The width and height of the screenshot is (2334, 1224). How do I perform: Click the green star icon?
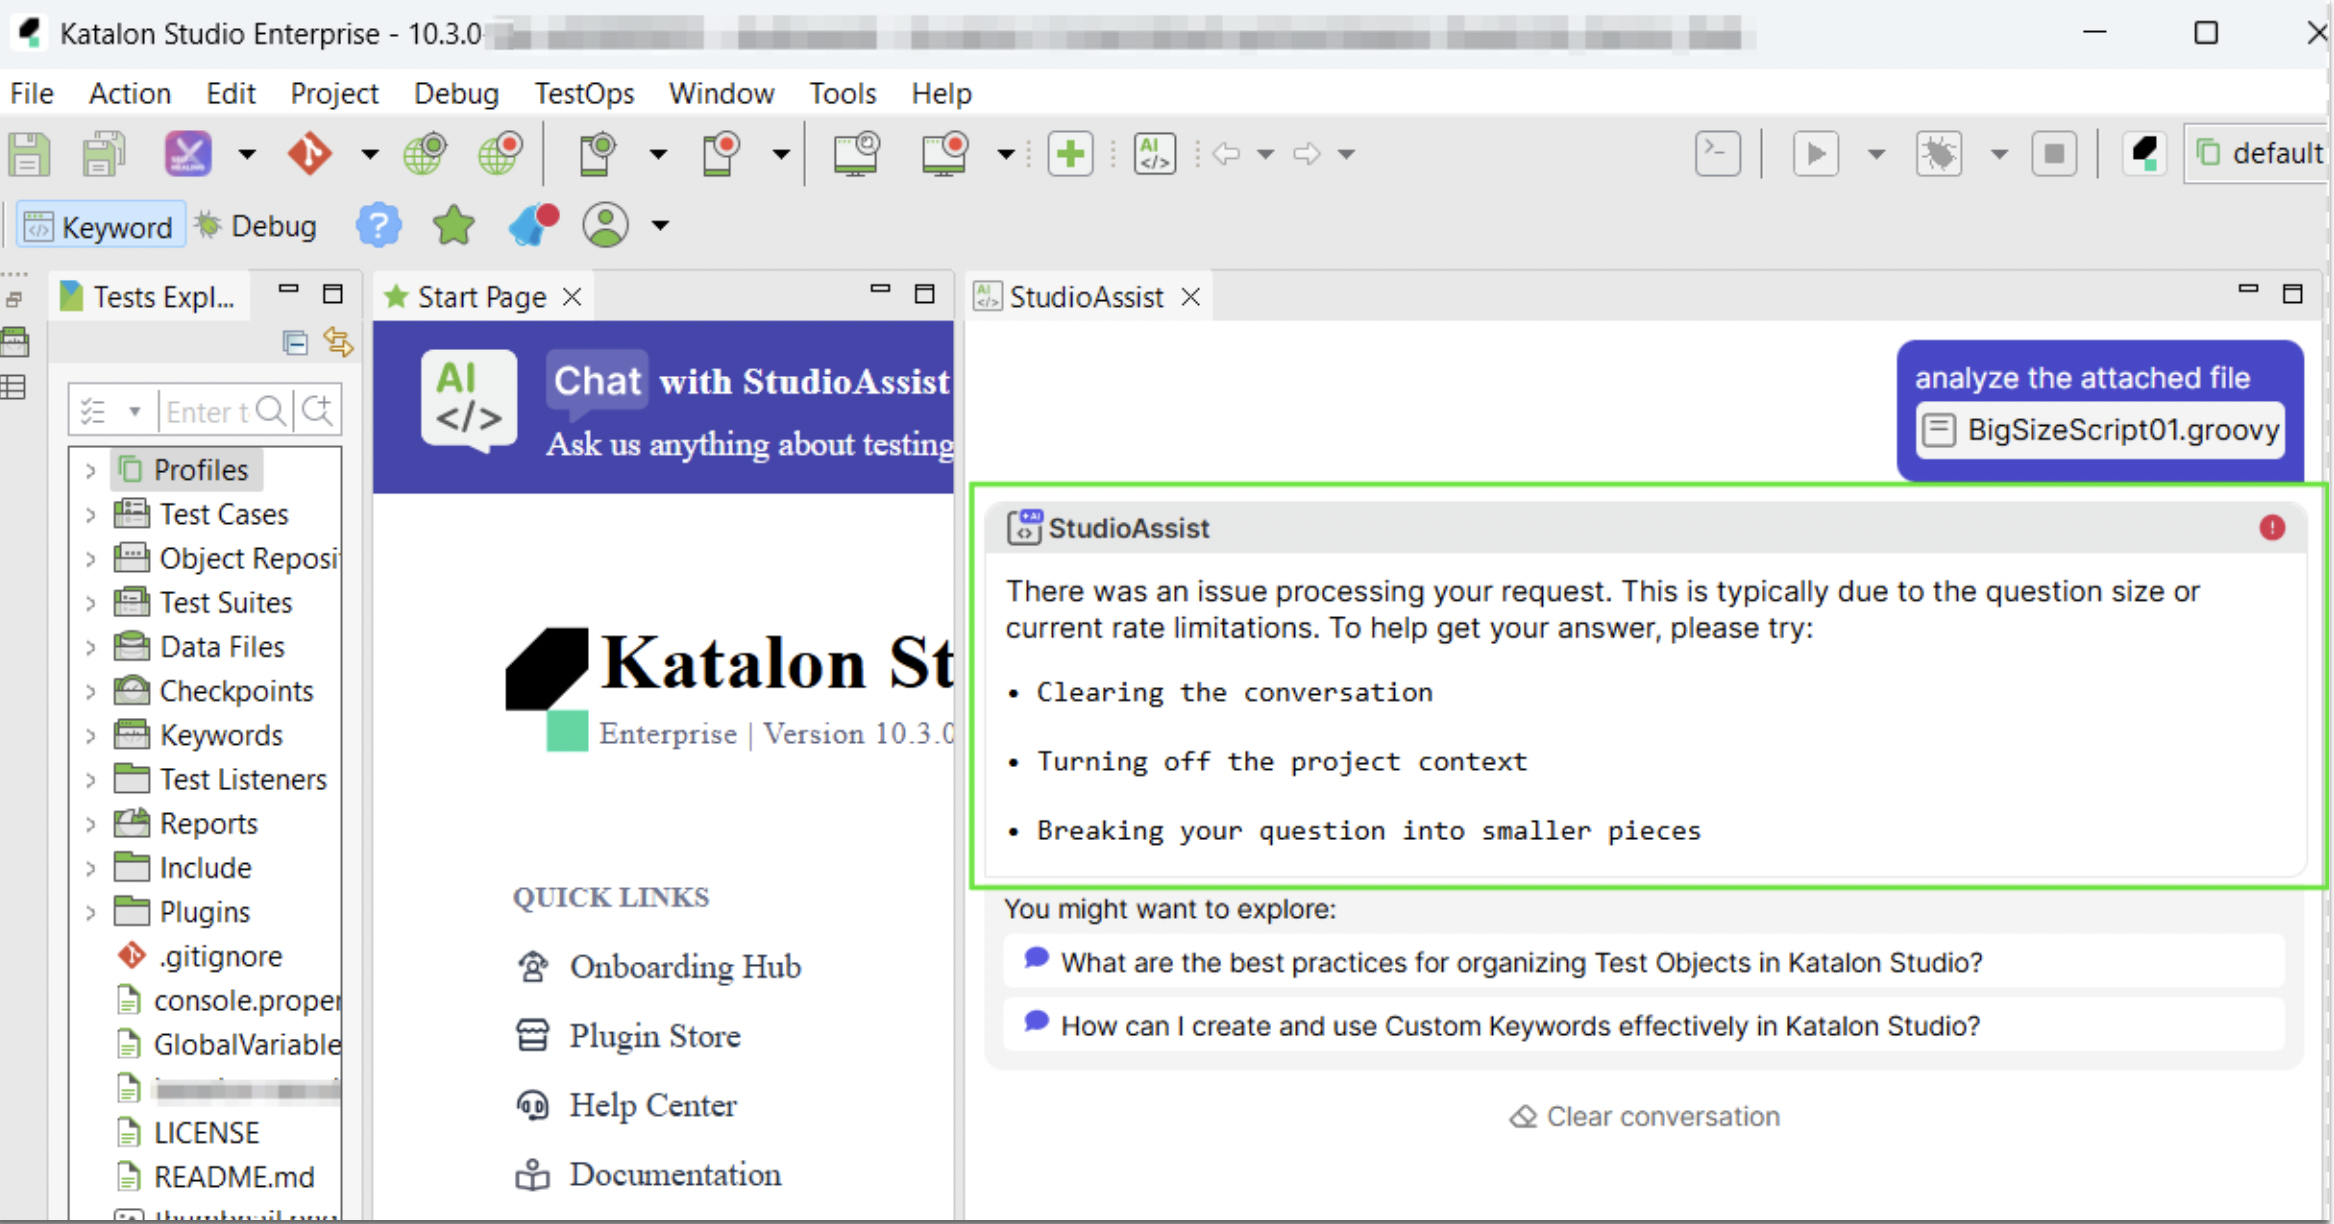click(454, 225)
